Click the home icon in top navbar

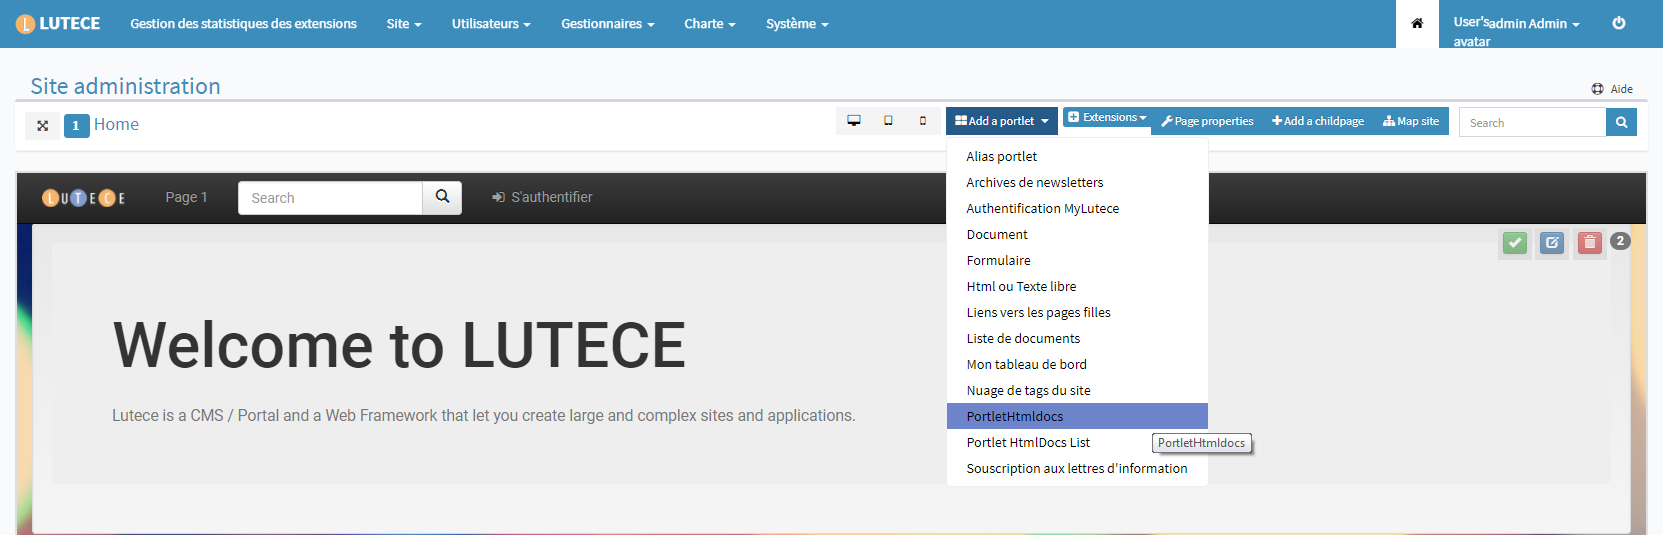1417,24
